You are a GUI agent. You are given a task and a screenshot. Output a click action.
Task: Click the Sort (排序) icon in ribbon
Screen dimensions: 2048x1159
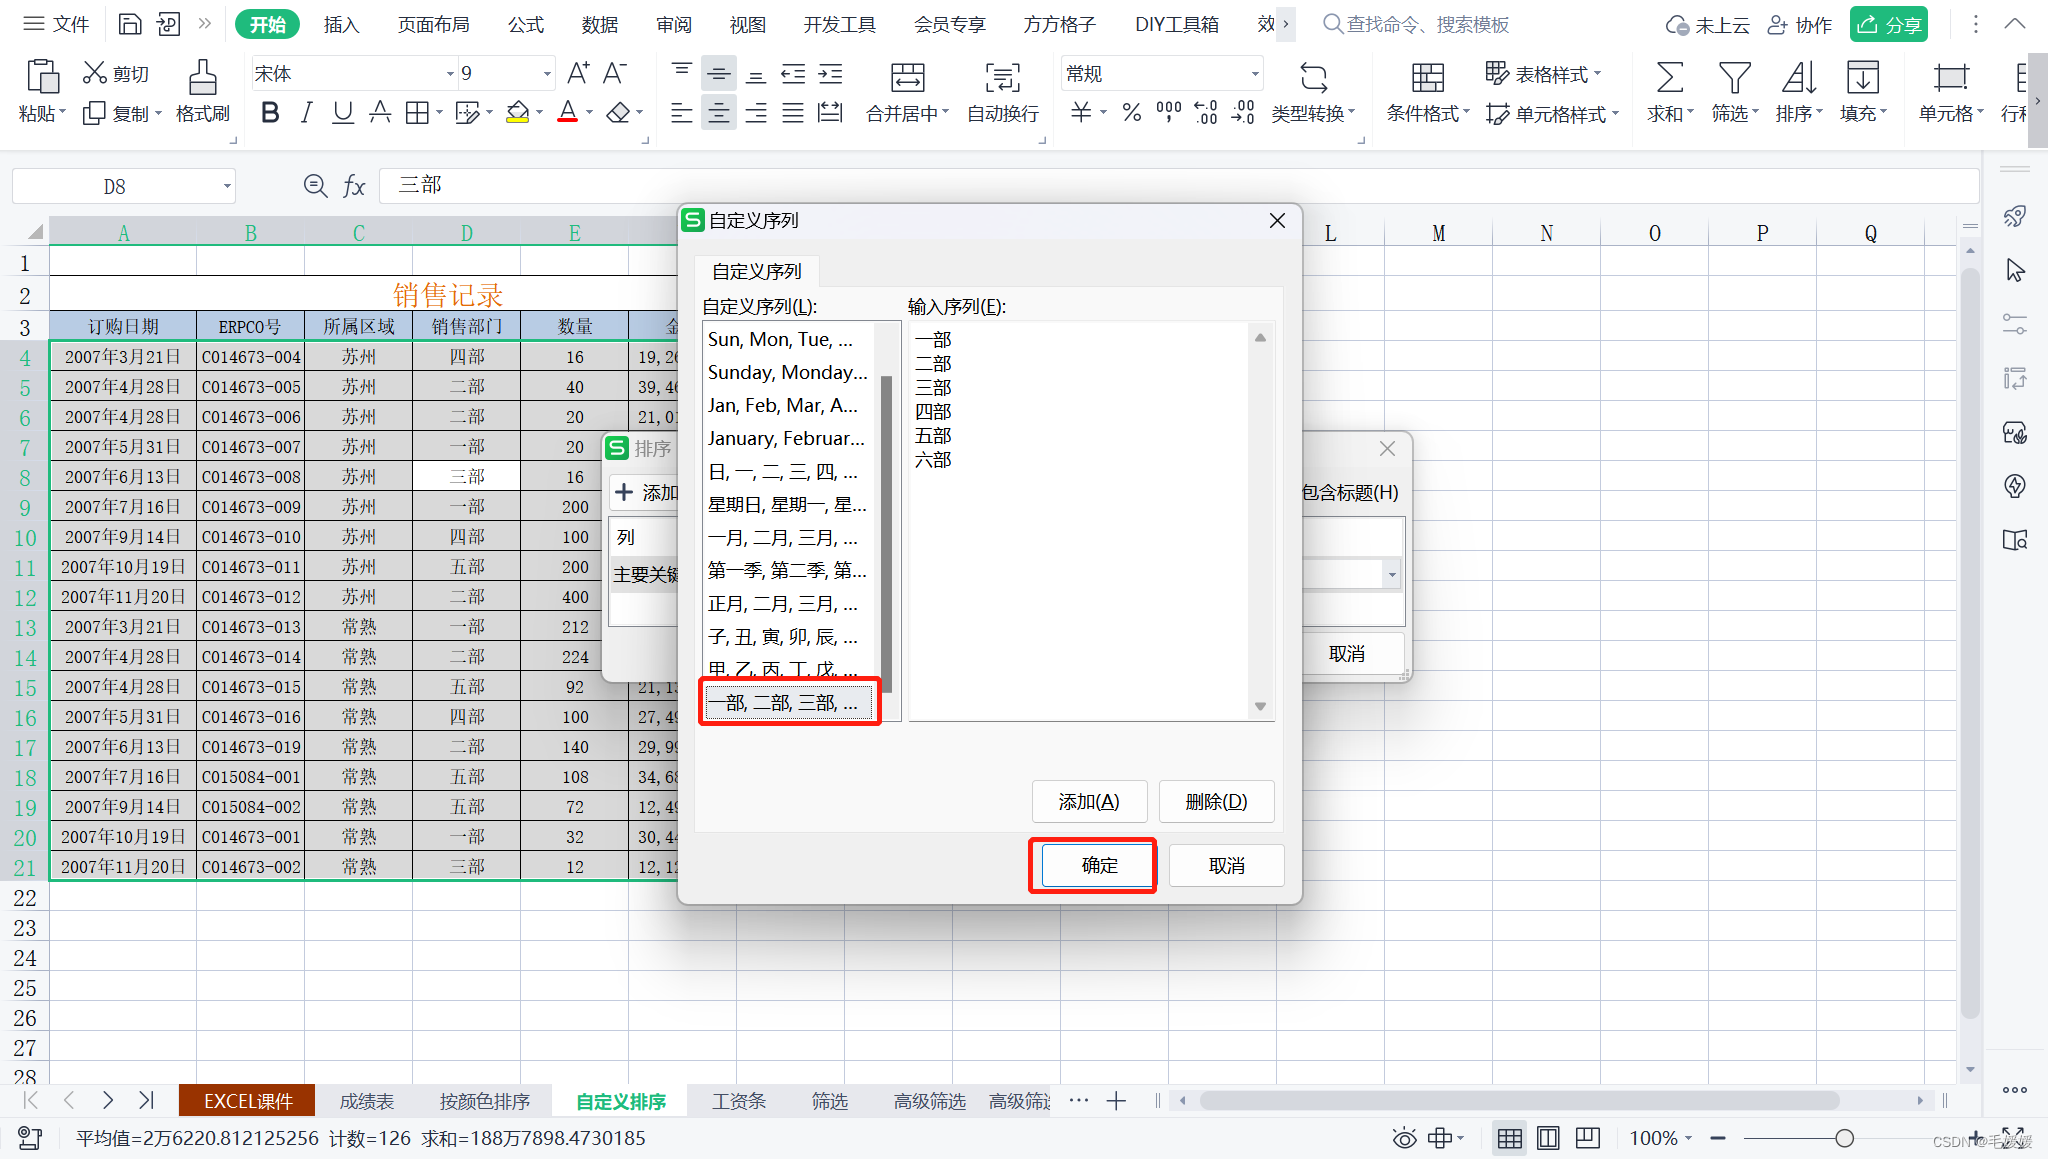click(1798, 78)
